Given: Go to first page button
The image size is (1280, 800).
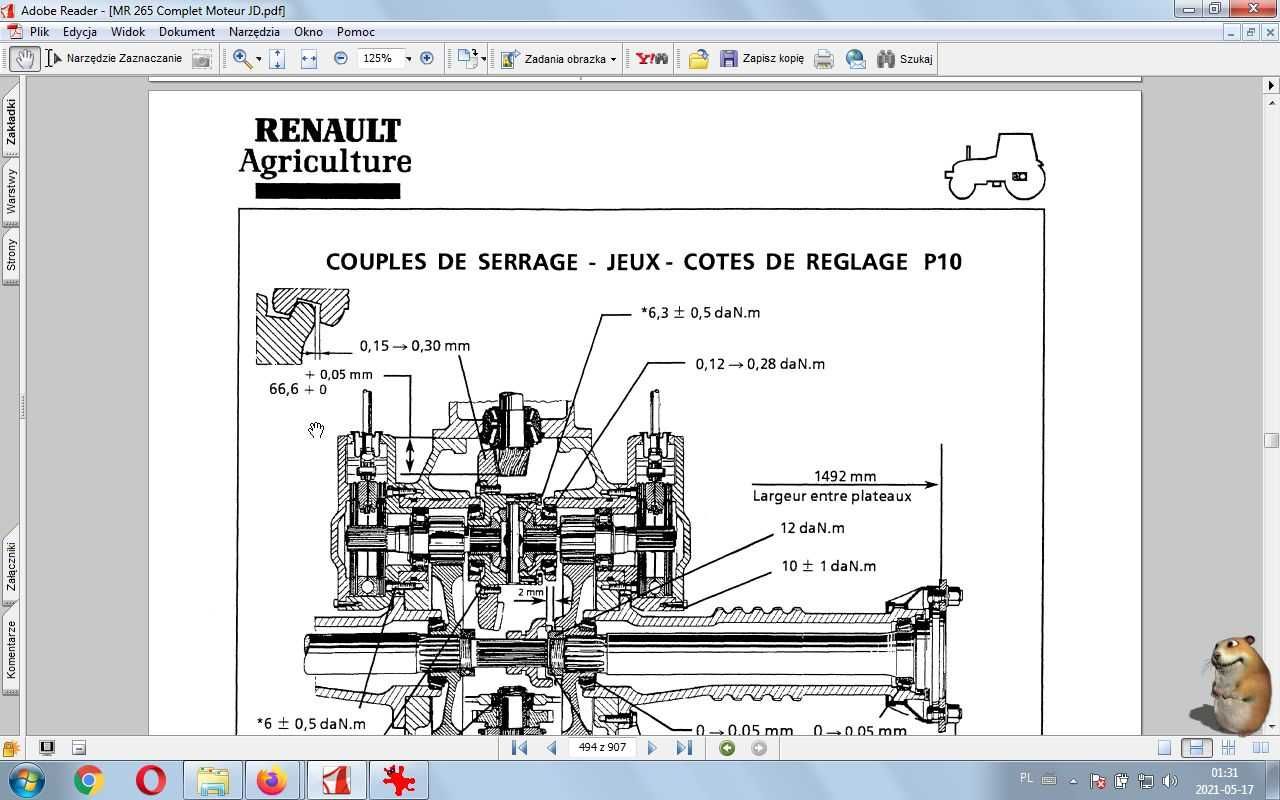Looking at the screenshot, I should pos(519,748).
